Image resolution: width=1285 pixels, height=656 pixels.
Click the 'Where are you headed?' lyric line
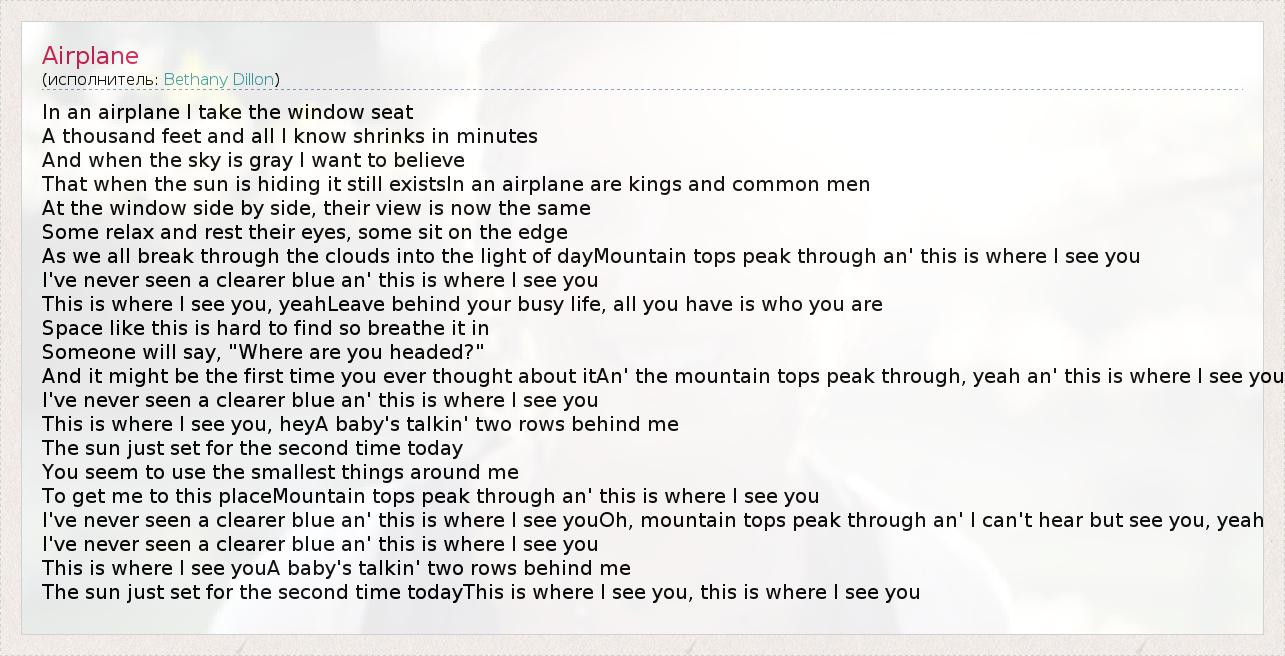[263, 352]
